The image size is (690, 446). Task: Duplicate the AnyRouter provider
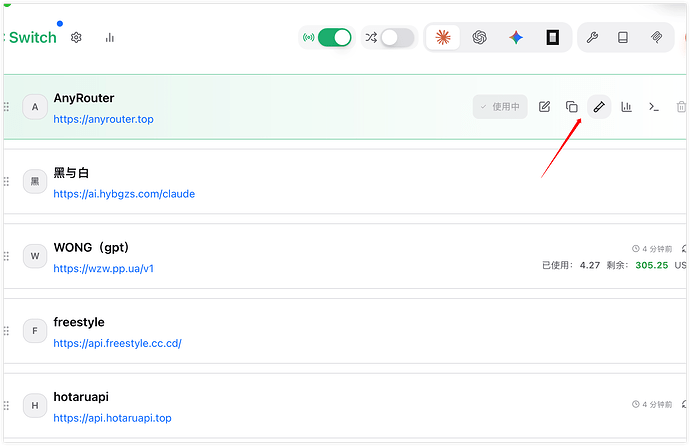coord(572,106)
